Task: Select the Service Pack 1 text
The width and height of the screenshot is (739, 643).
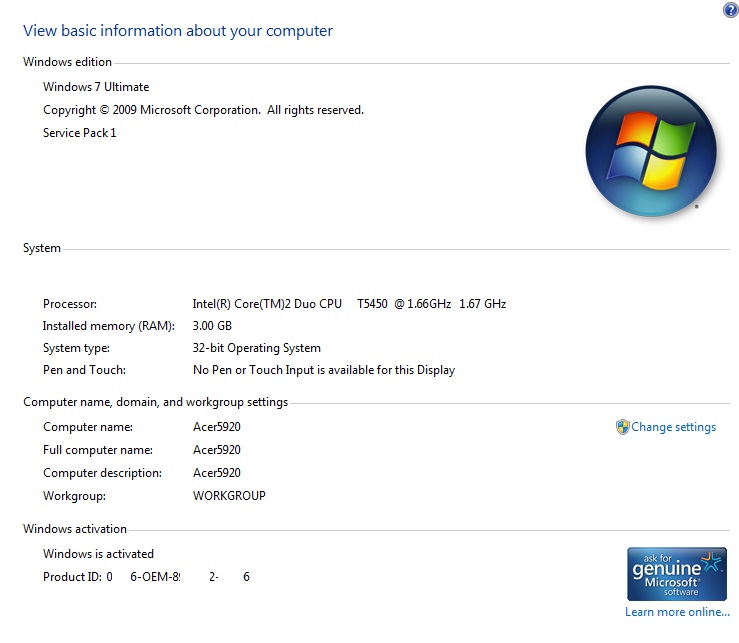Action: (80, 133)
